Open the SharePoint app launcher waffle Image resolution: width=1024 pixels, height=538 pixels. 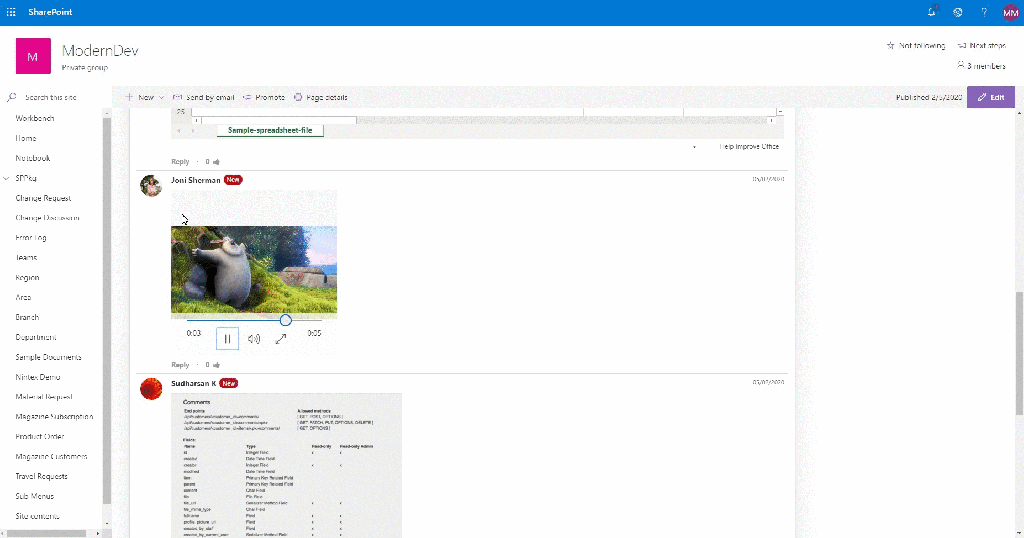point(11,12)
